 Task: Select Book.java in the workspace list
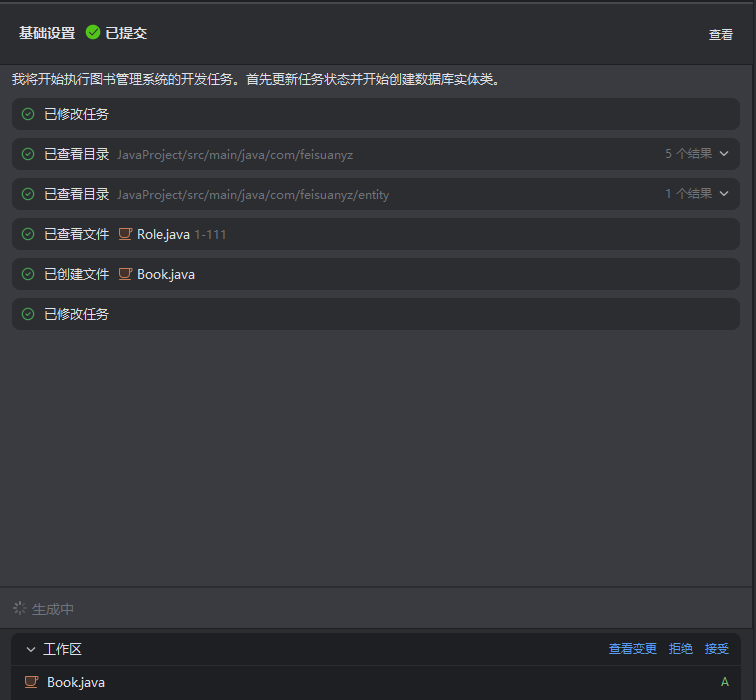pyautogui.click(x=76, y=682)
